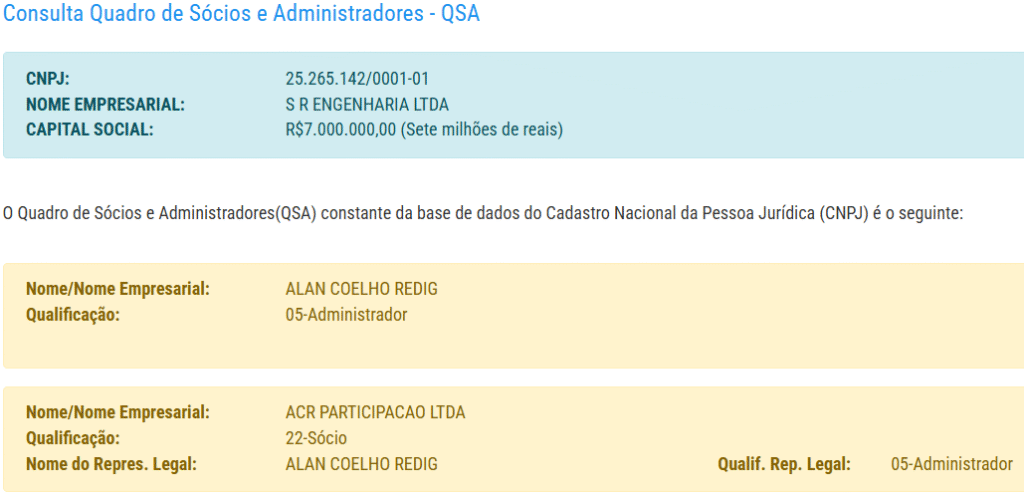This screenshot has width=1024, height=500.
Task: Select the CNPJ number 25.265.142/0001-01
Action: pyautogui.click(x=359, y=79)
